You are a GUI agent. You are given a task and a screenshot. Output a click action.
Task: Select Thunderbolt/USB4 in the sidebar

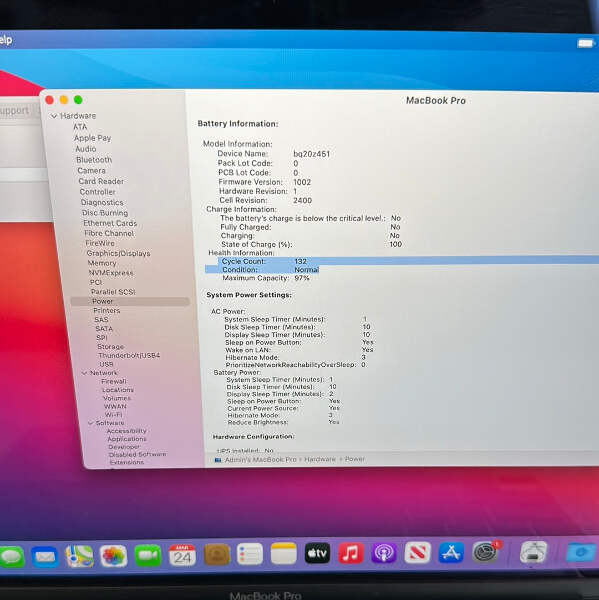pyautogui.click(x=129, y=355)
